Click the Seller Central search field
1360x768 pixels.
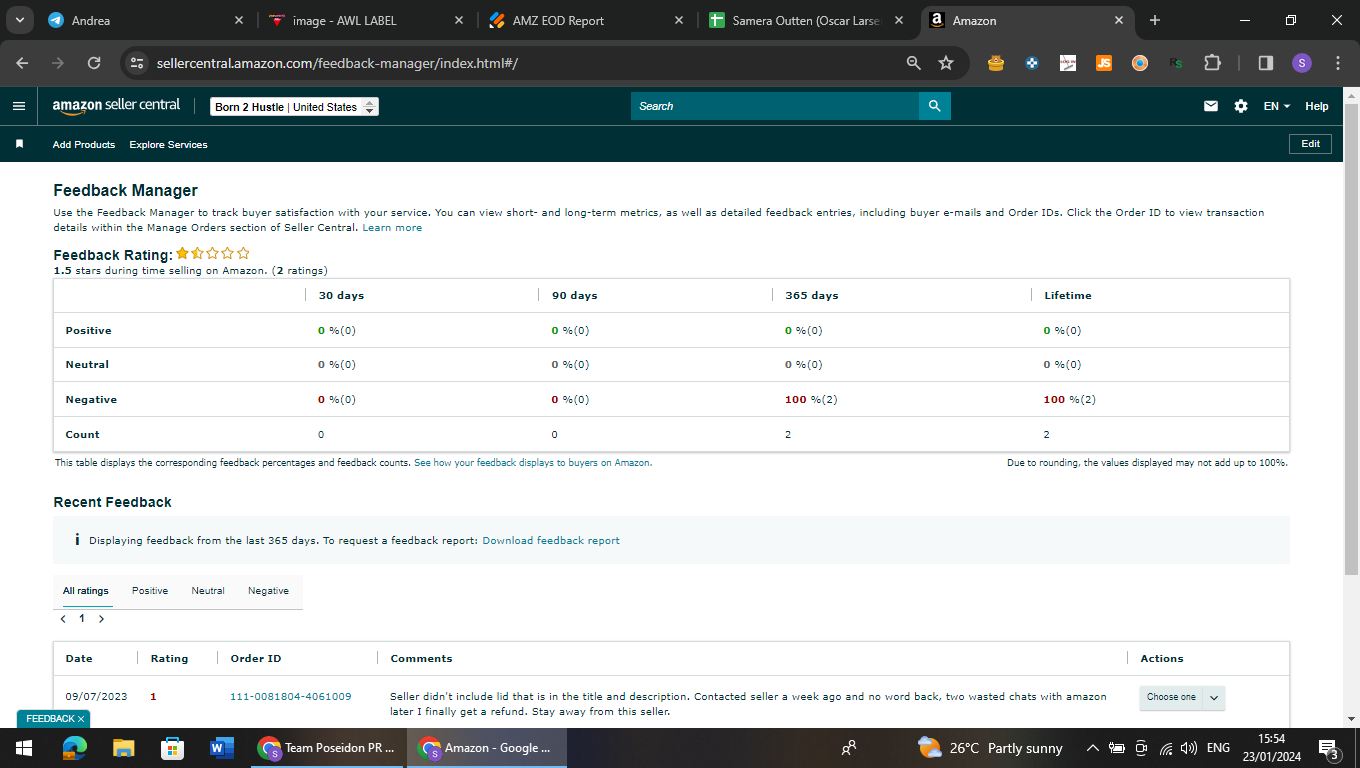pos(775,106)
